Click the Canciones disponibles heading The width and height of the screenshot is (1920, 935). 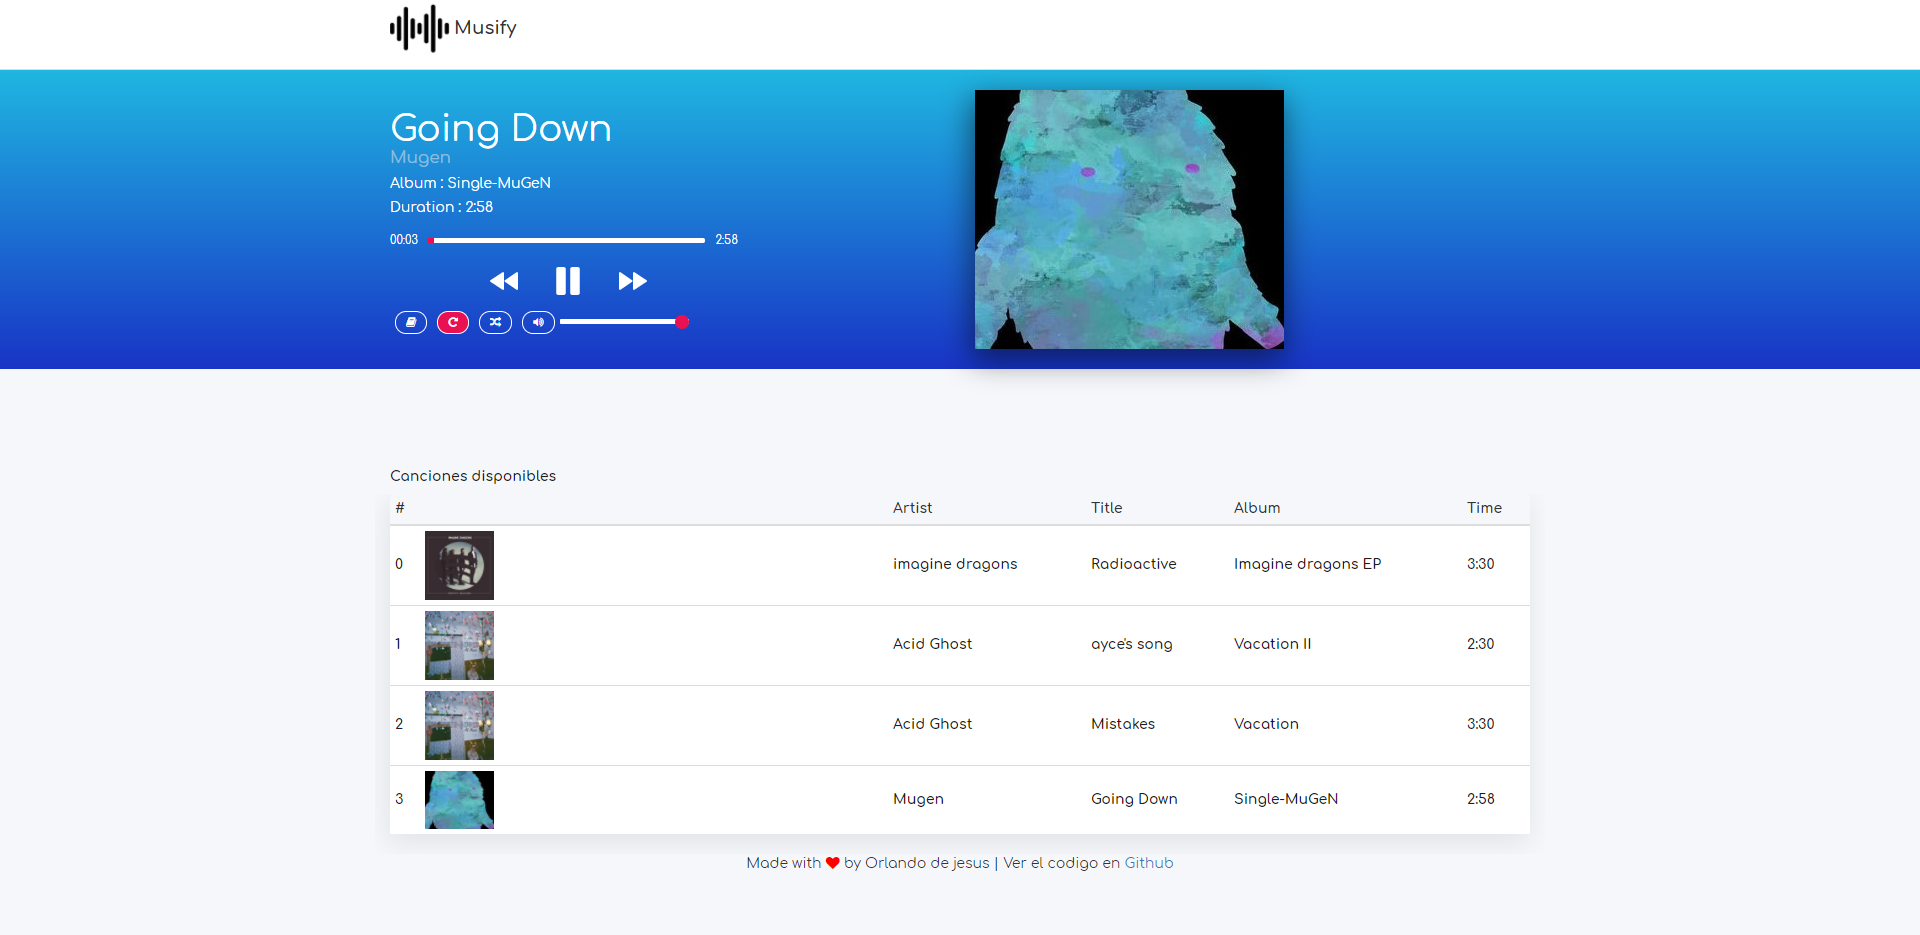[473, 476]
